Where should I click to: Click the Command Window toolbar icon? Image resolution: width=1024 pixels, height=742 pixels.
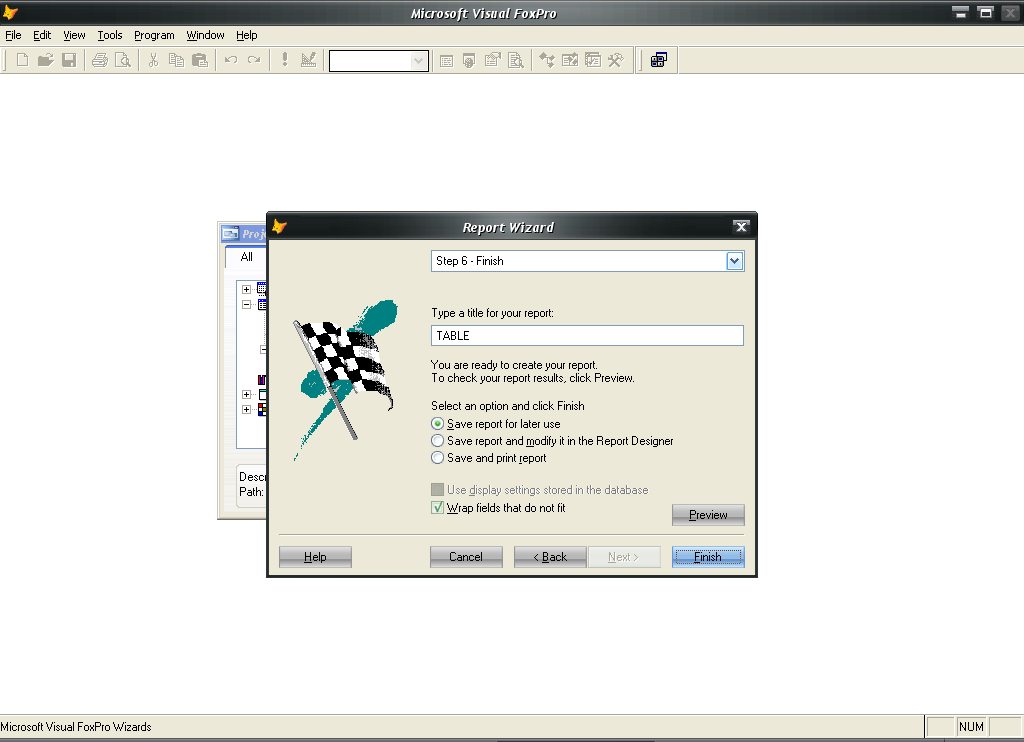pyautogui.click(x=447, y=61)
